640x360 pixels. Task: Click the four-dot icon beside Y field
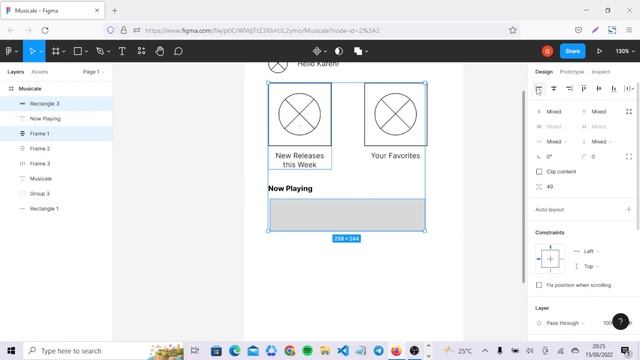click(629, 111)
